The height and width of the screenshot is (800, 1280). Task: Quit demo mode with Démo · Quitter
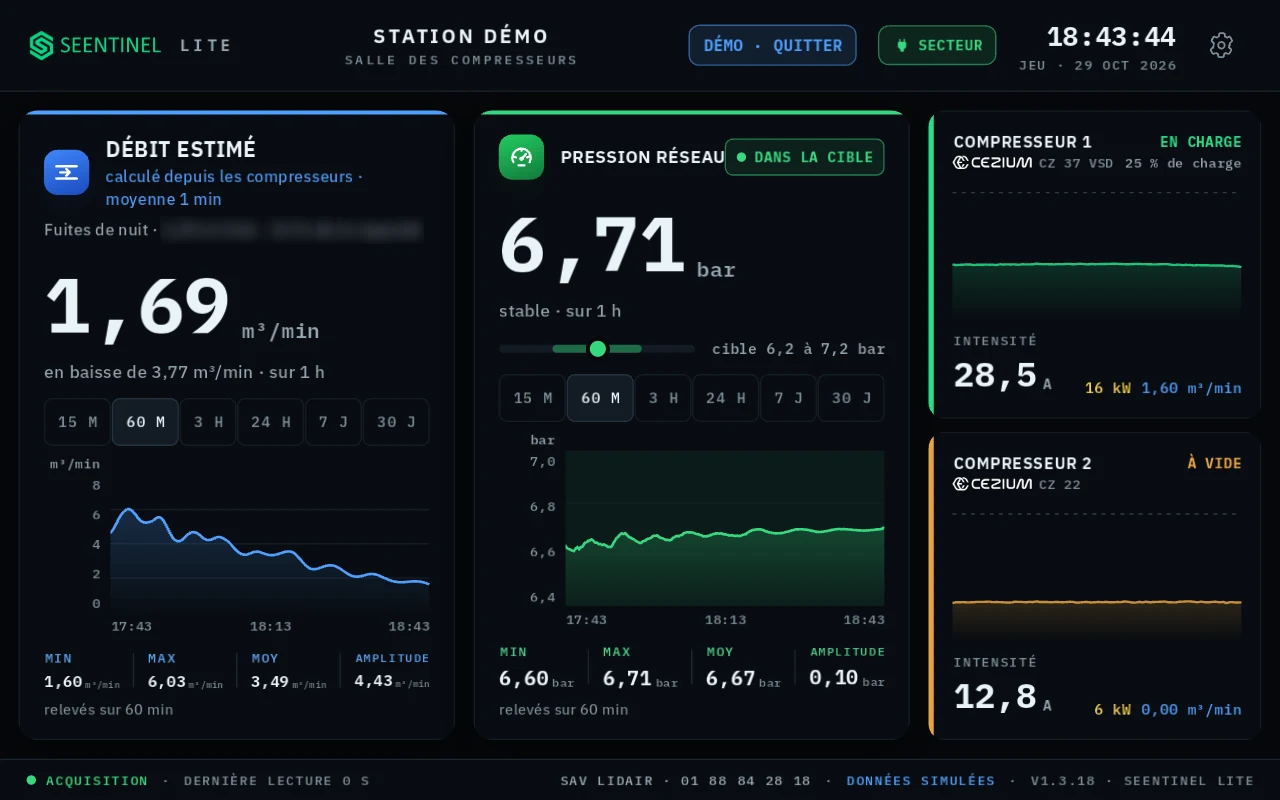click(x=772, y=45)
